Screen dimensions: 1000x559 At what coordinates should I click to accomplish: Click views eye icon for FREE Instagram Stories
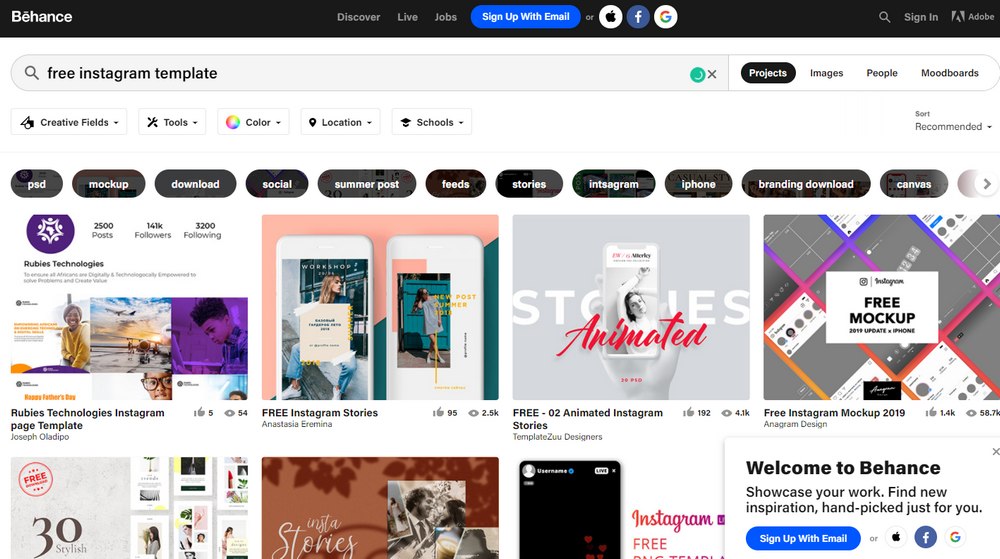pyautogui.click(x=473, y=413)
